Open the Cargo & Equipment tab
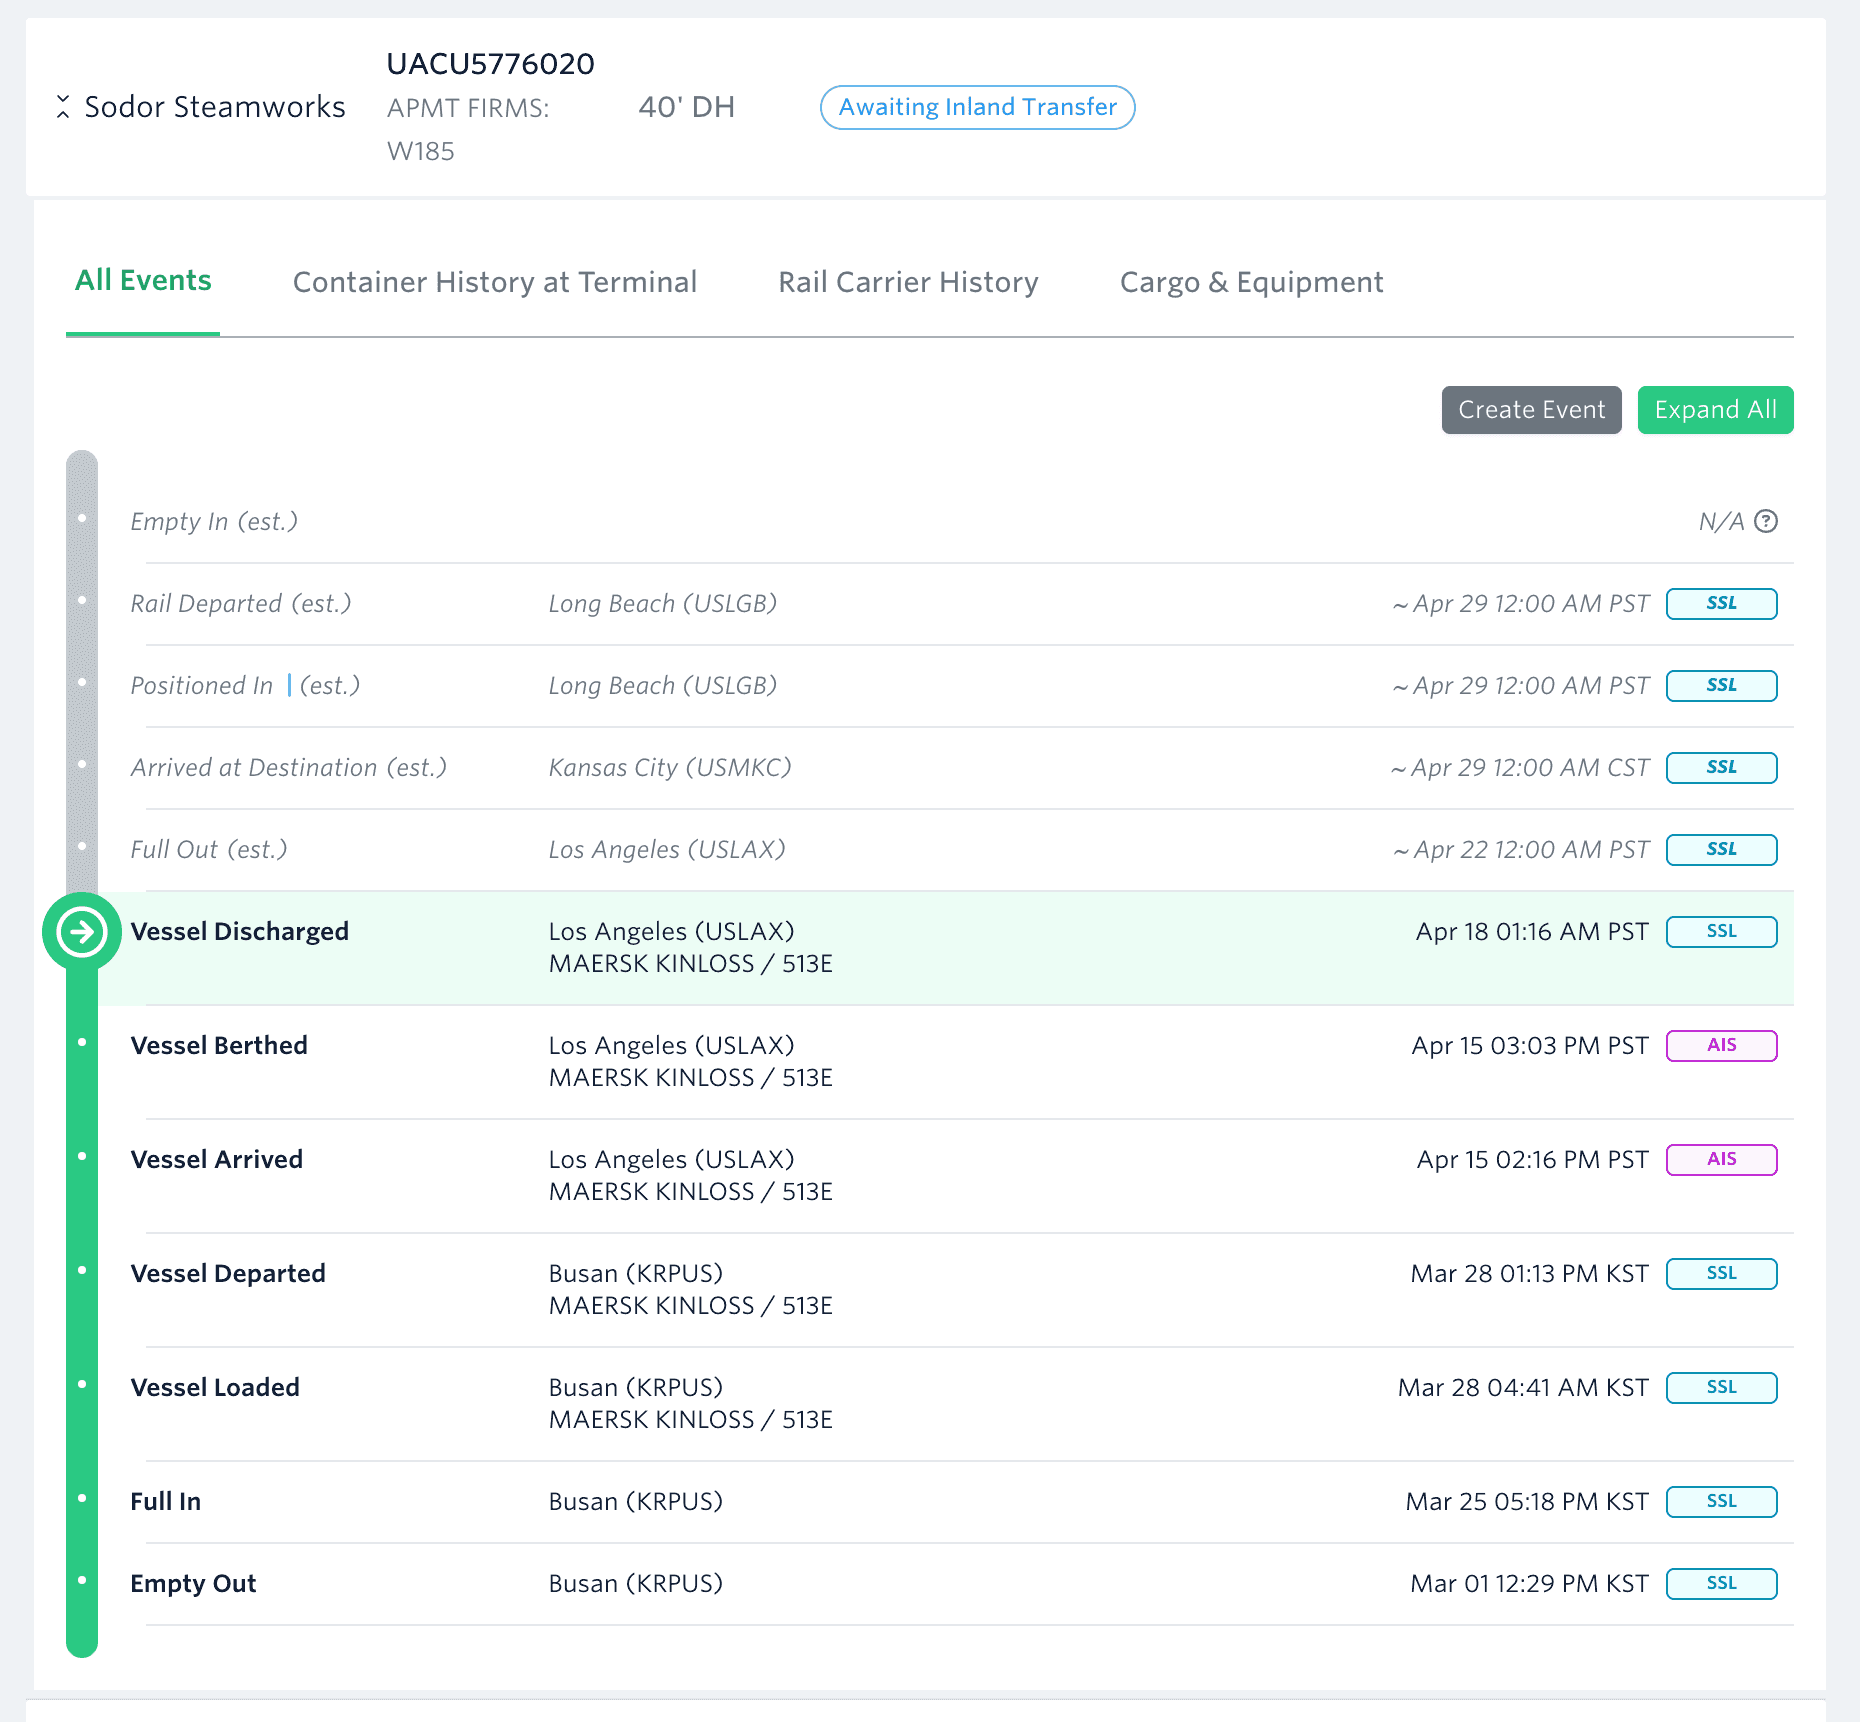Screen dimensions: 1860x1722 coord(1251,282)
